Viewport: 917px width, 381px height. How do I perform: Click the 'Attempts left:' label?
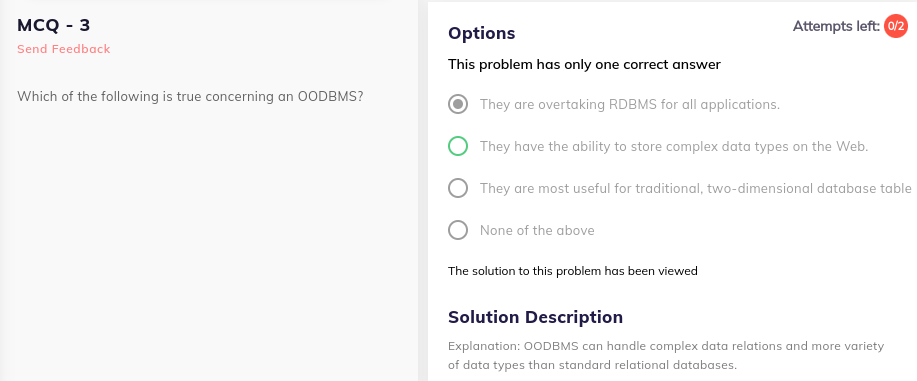tap(836, 26)
